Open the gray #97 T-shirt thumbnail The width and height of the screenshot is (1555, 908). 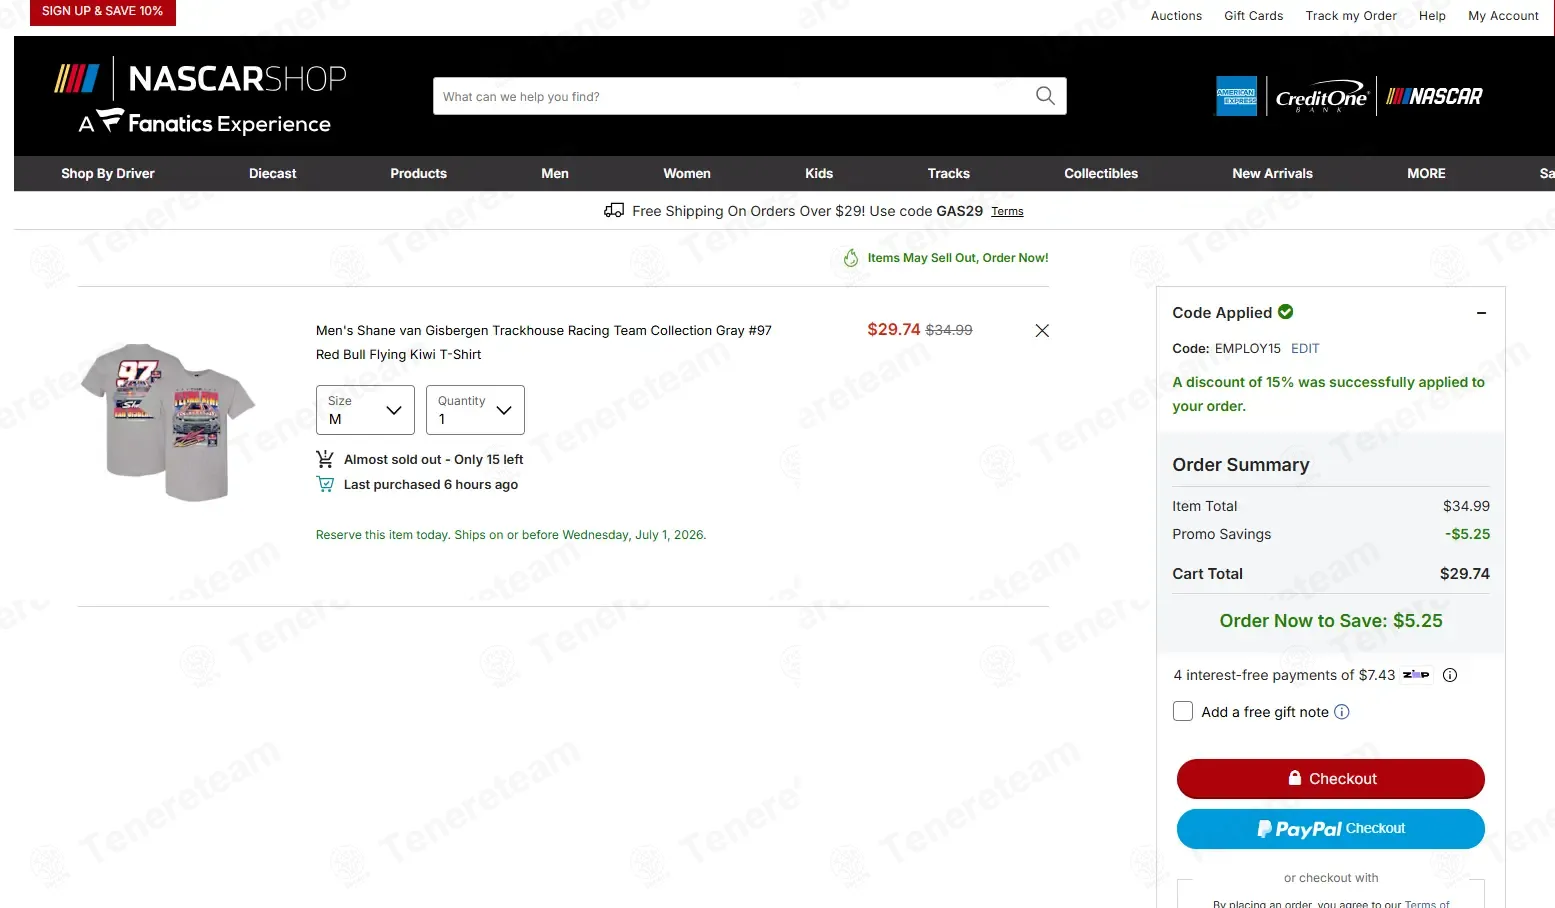168,422
